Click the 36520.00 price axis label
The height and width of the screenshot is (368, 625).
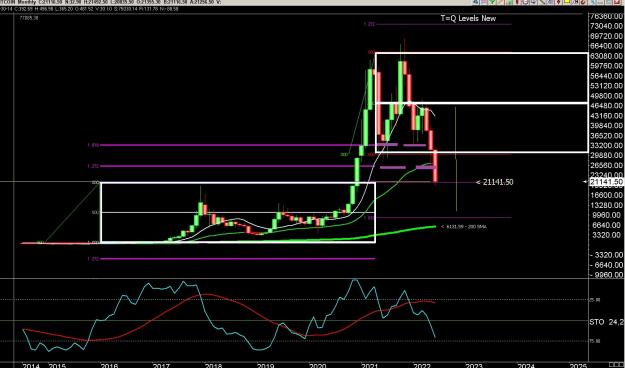coord(606,136)
